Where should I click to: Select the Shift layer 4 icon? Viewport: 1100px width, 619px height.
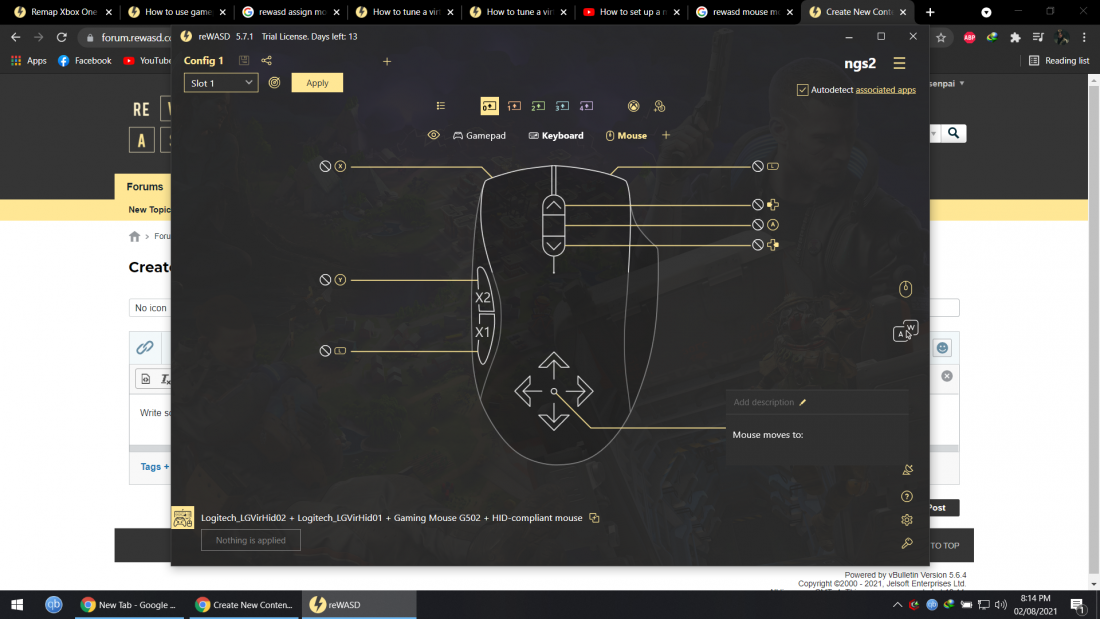pos(586,106)
